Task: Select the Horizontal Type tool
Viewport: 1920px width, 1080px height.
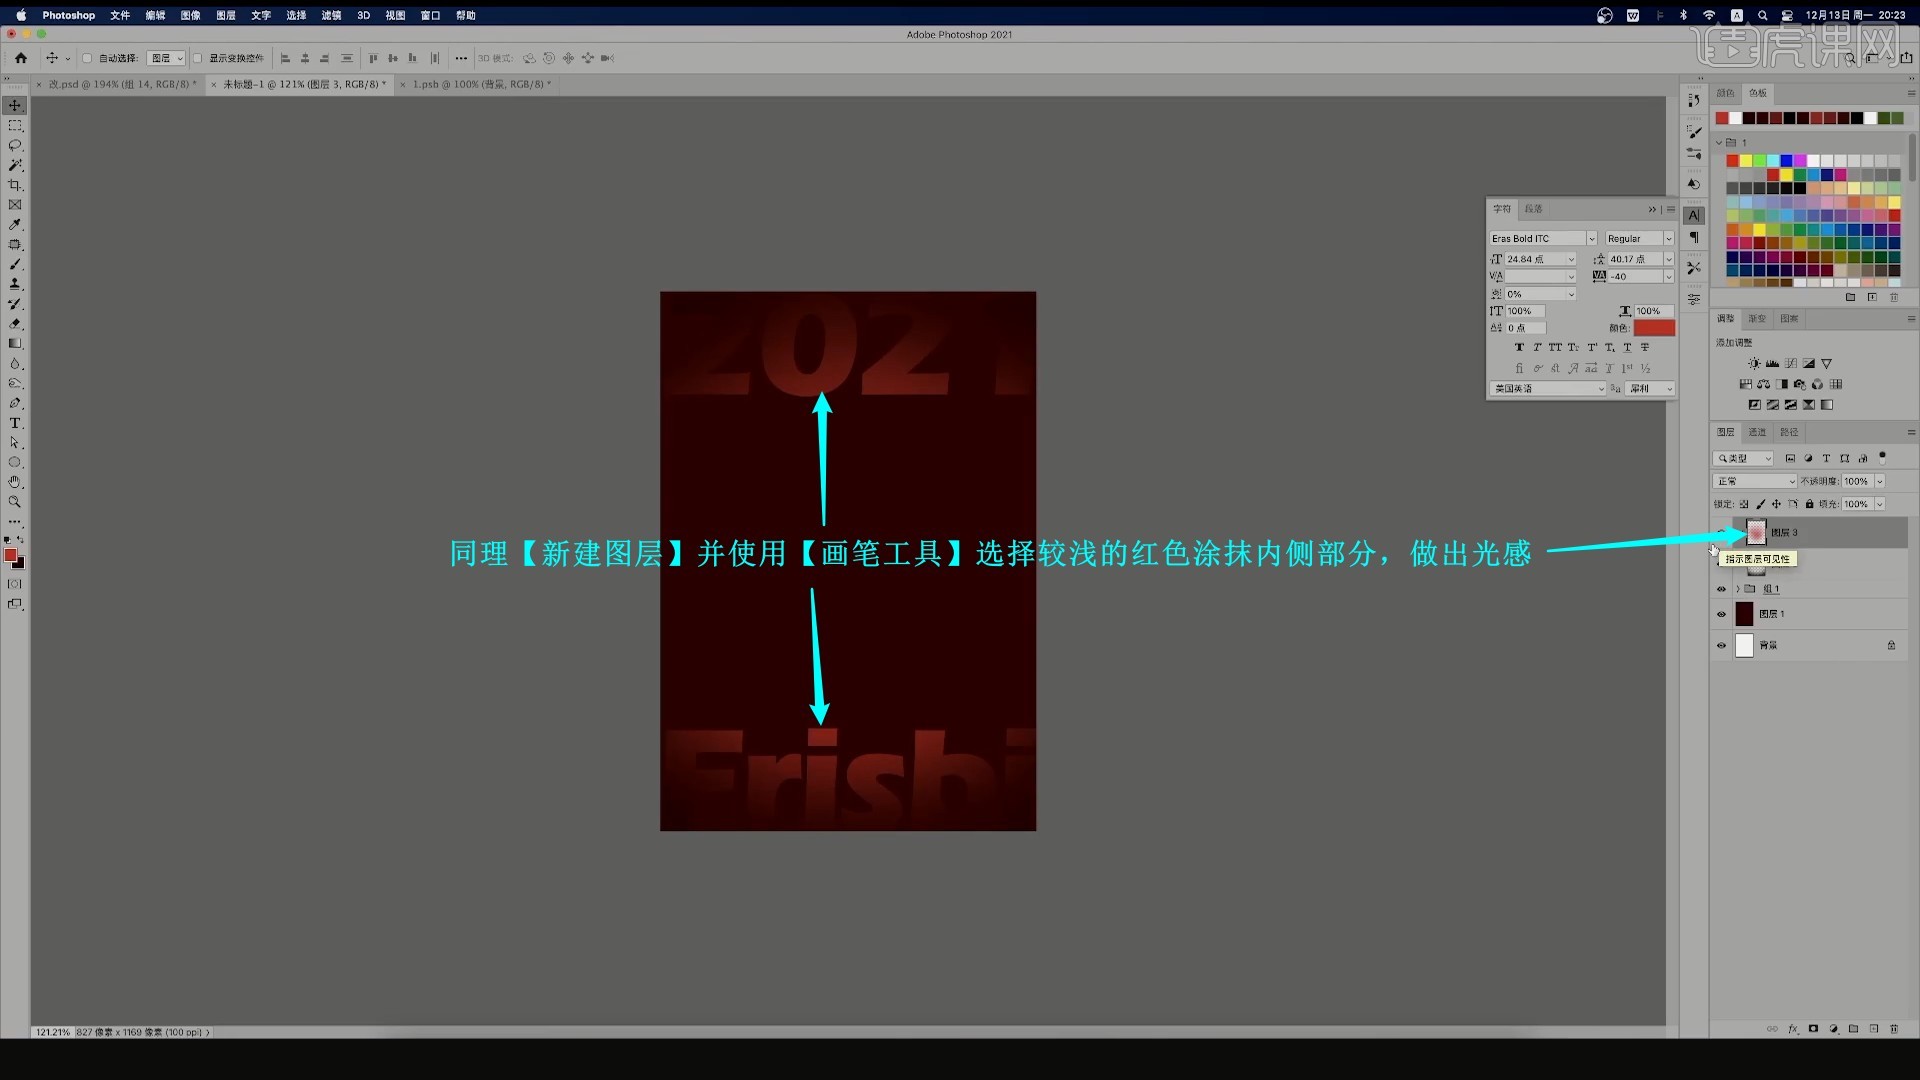Action: [15, 423]
